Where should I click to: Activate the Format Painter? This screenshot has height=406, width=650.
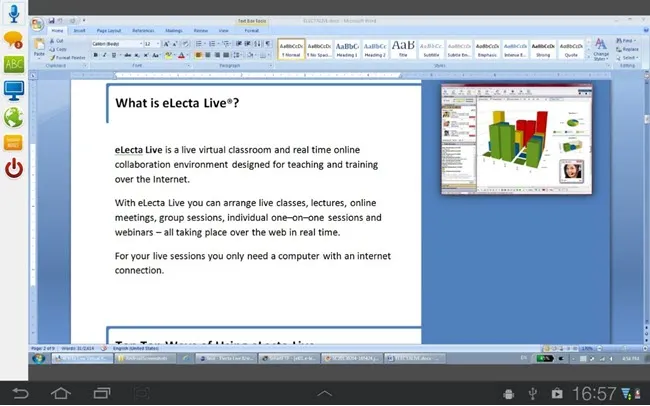point(68,58)
